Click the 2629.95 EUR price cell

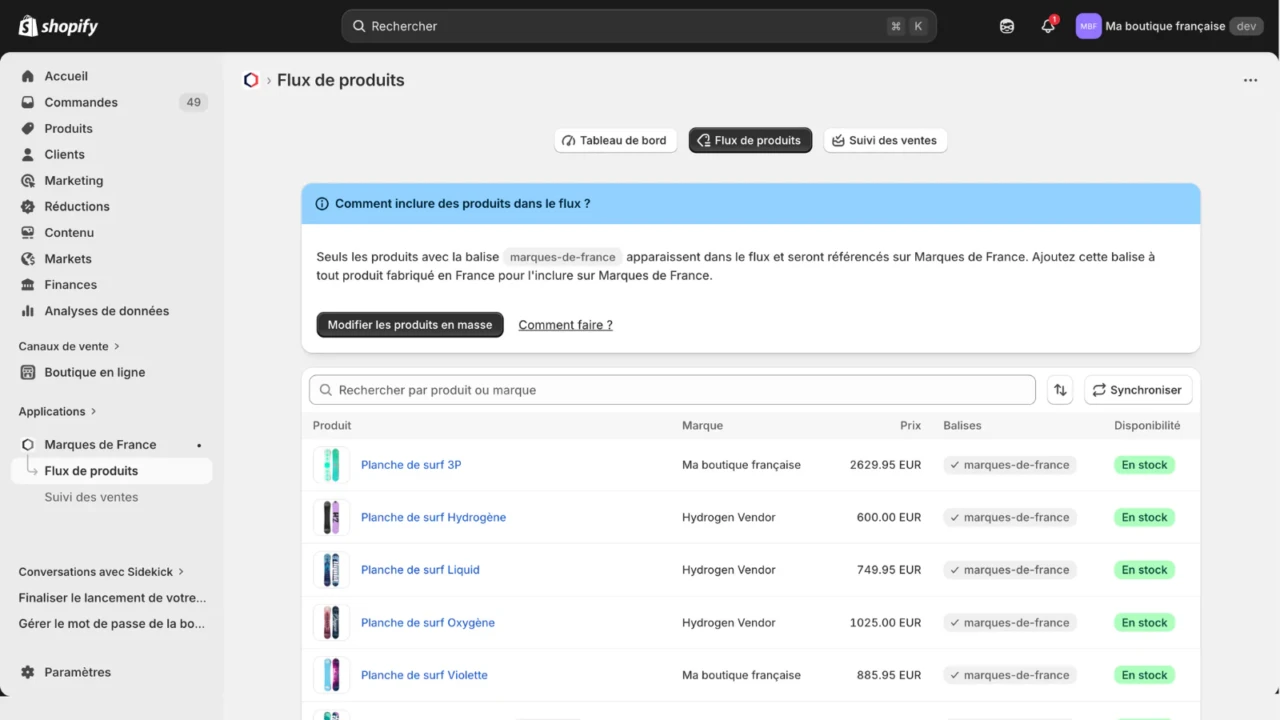885,465
